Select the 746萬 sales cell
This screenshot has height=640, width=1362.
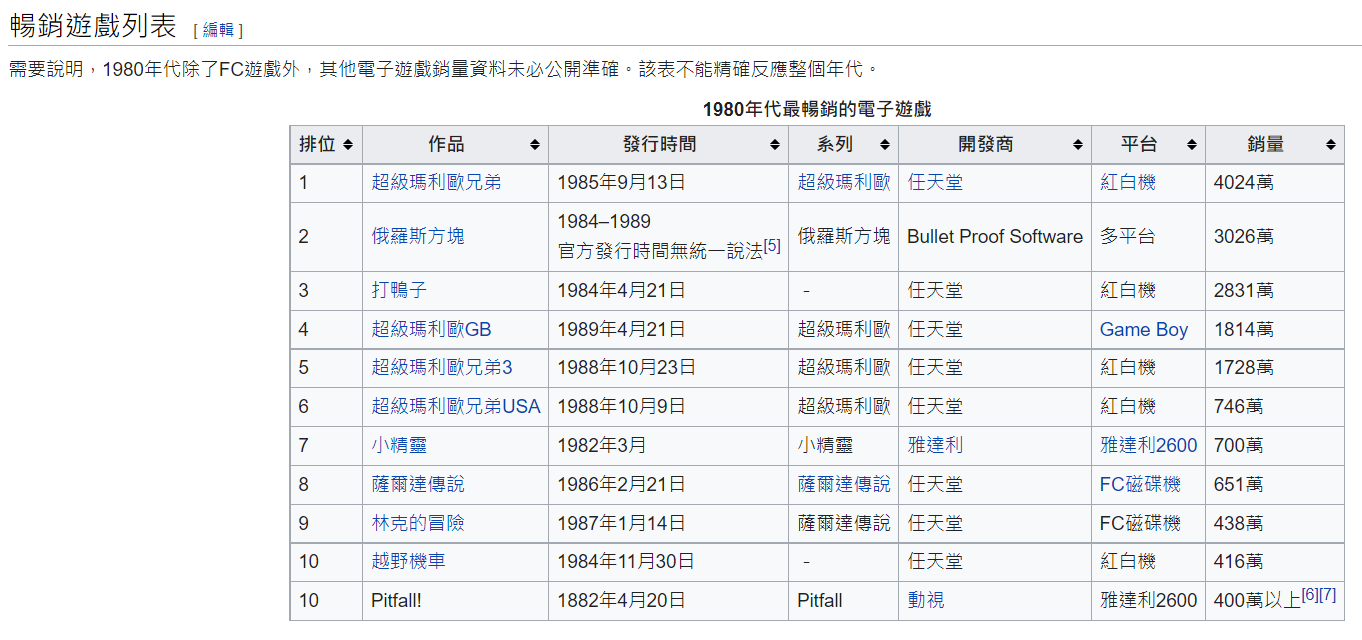click(x=1274, y=407)
